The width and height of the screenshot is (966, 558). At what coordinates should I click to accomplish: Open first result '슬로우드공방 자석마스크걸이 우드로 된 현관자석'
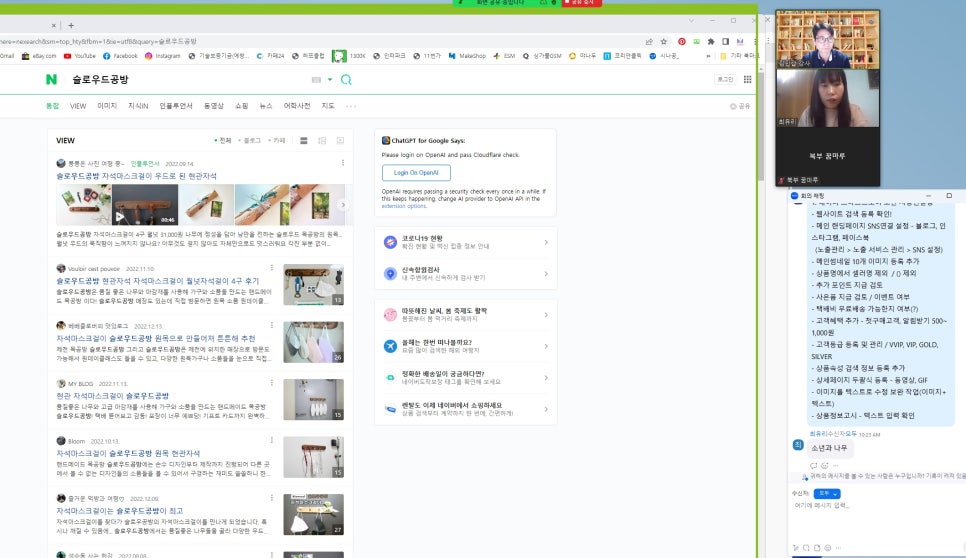tap(137, 176)
